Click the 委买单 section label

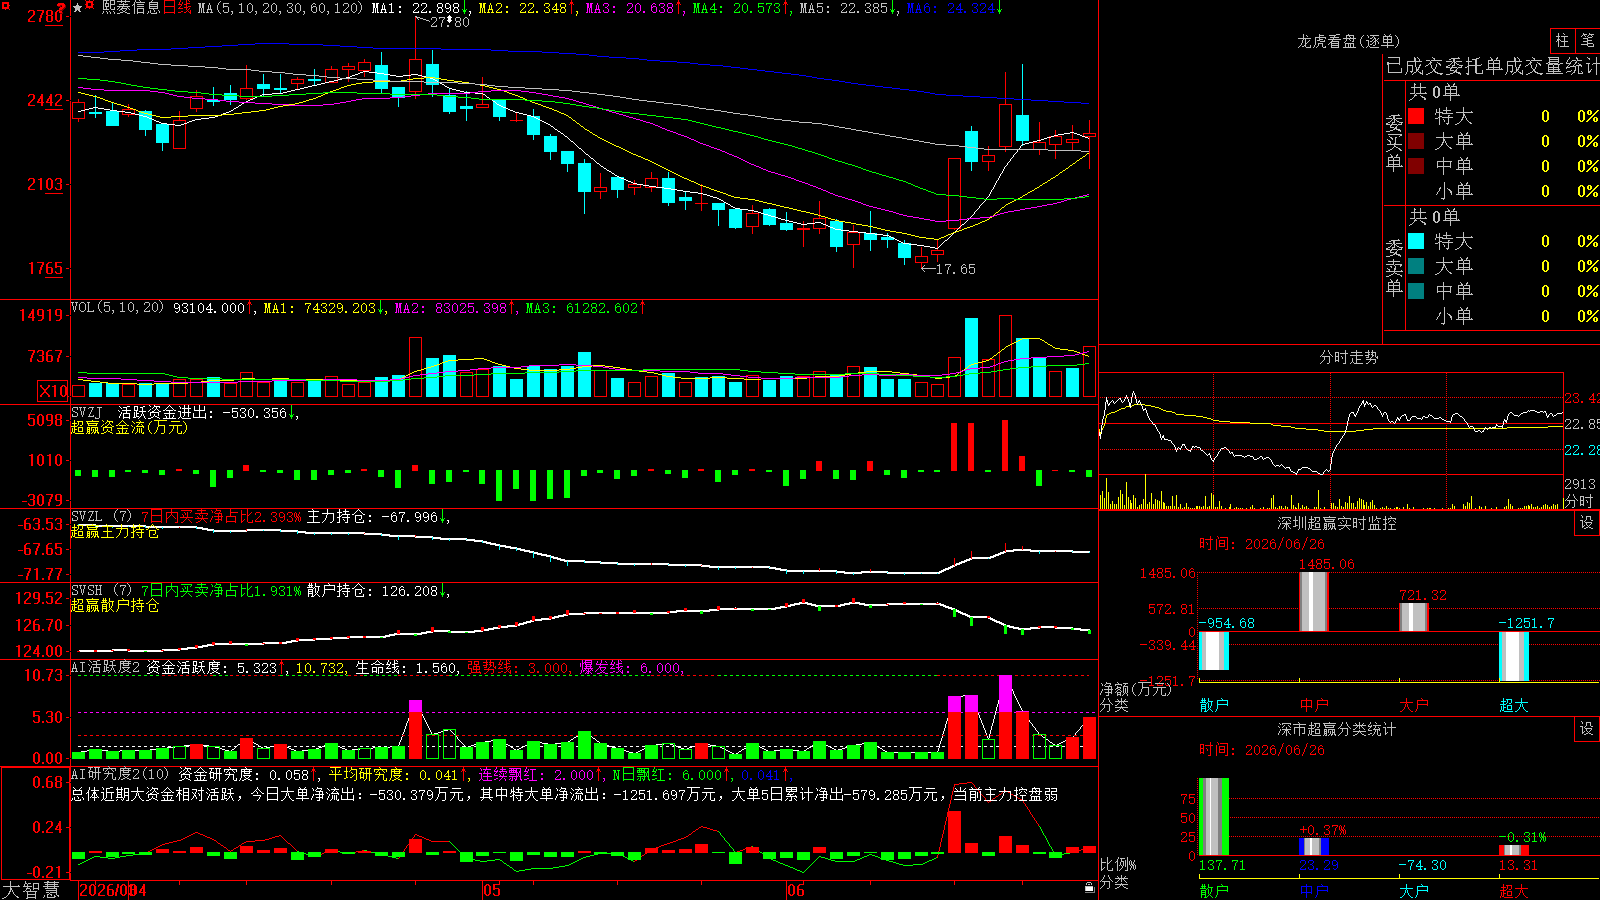click(1394, 142)
